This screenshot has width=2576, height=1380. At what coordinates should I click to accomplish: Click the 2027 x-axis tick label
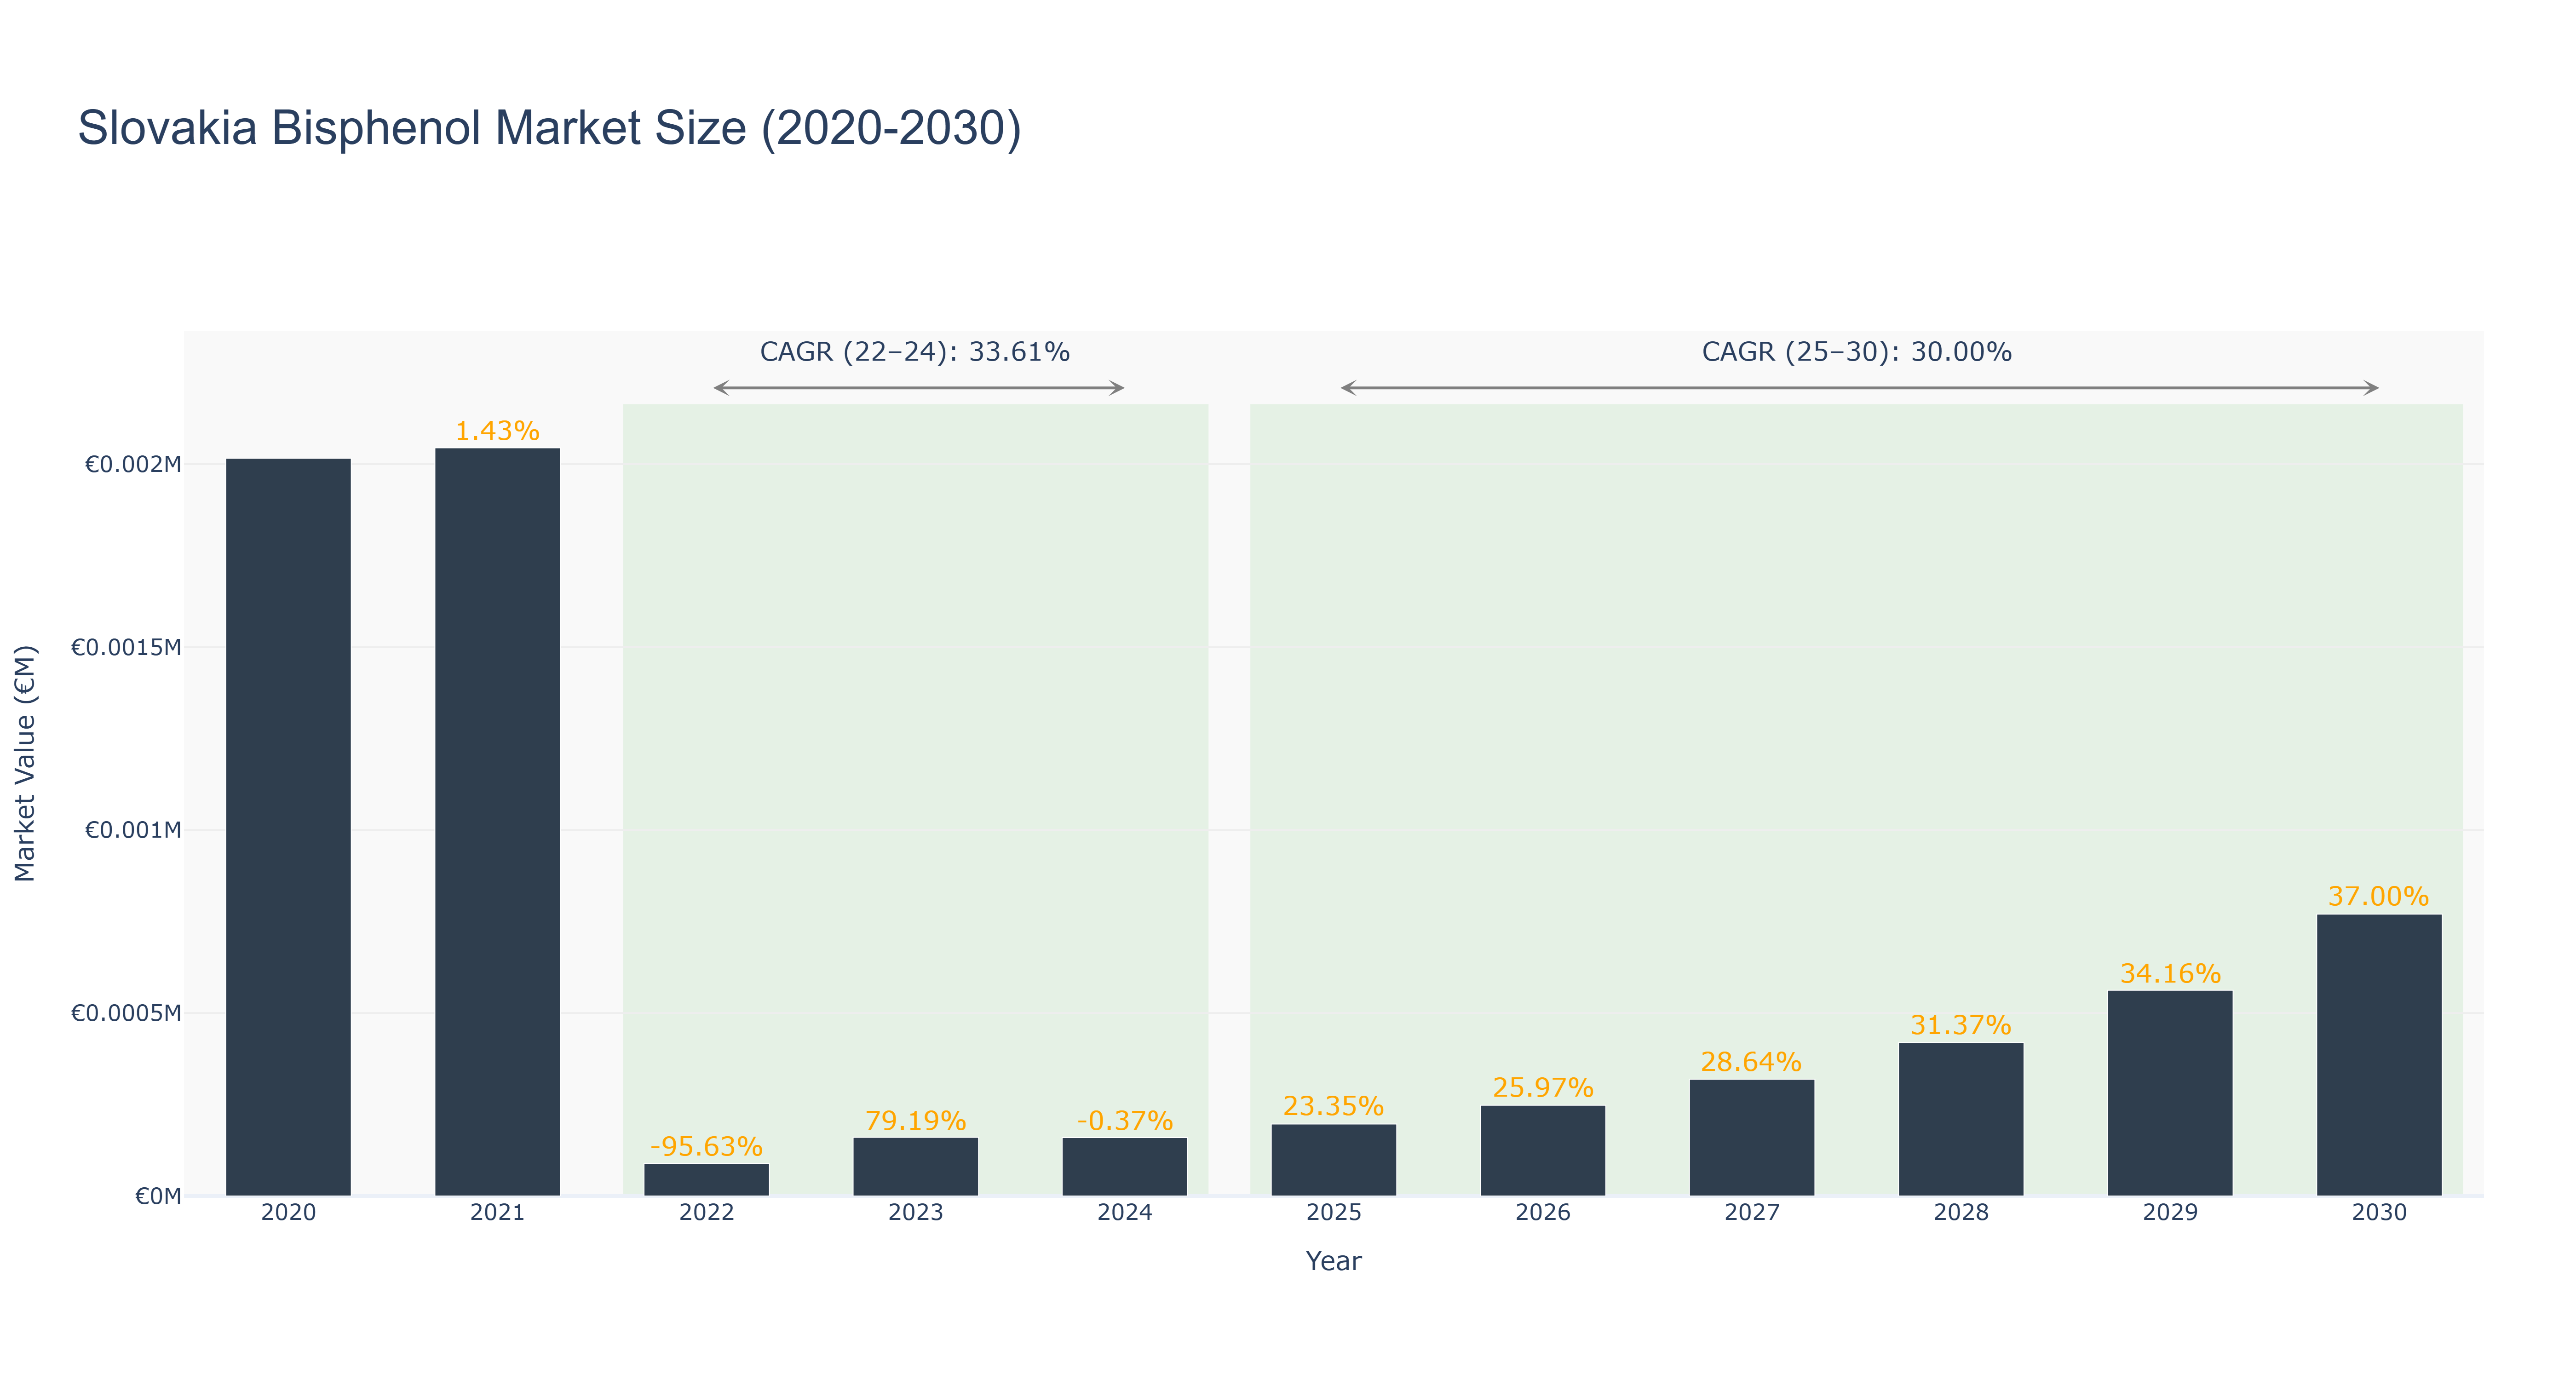(x=1751, y=1212)
